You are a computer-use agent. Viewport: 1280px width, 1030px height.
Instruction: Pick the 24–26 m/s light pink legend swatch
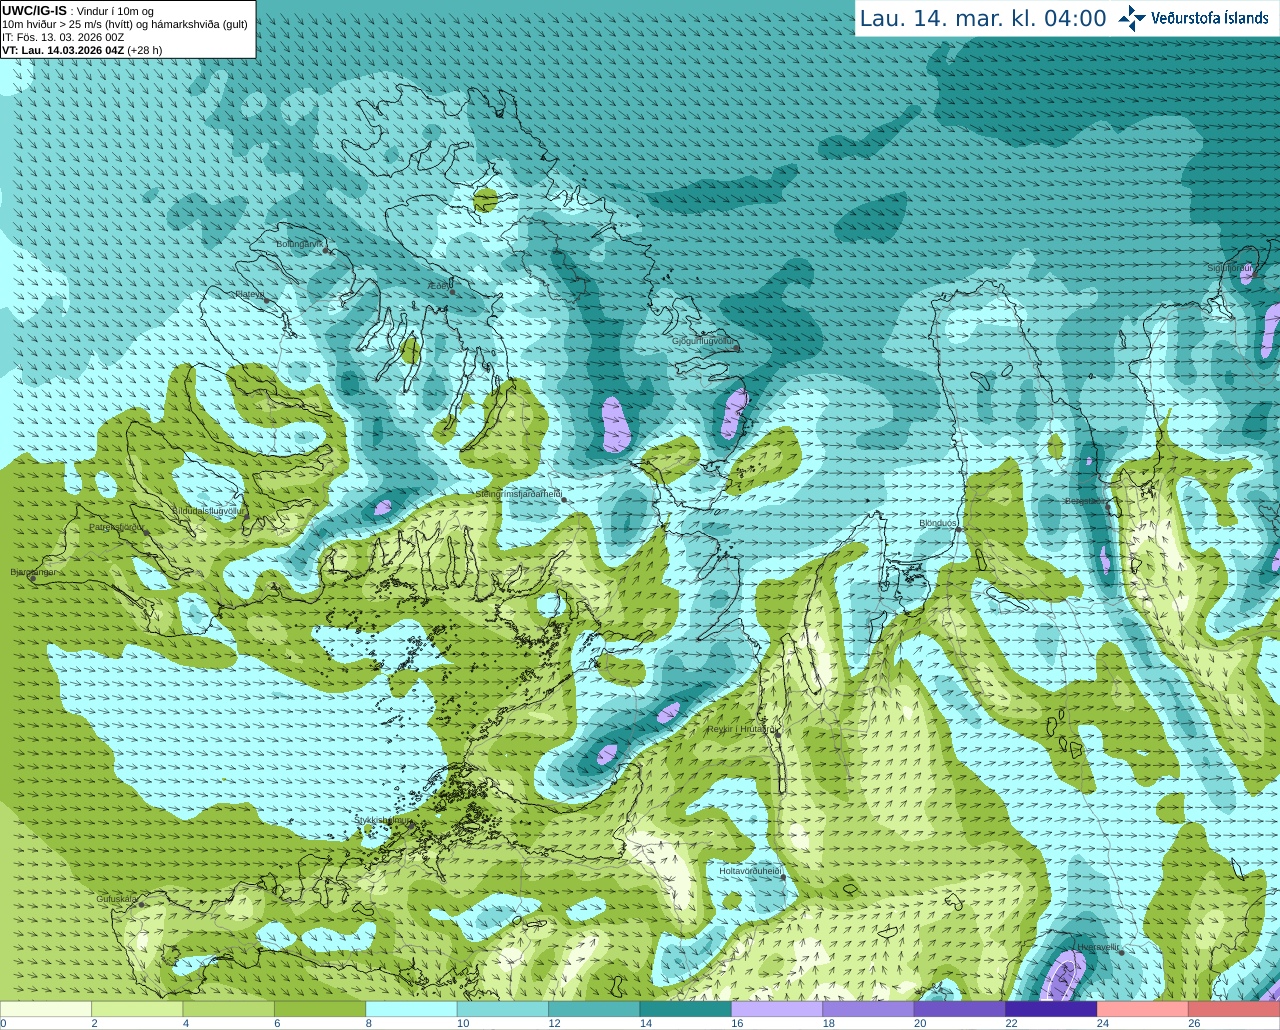[1143, 1009]
